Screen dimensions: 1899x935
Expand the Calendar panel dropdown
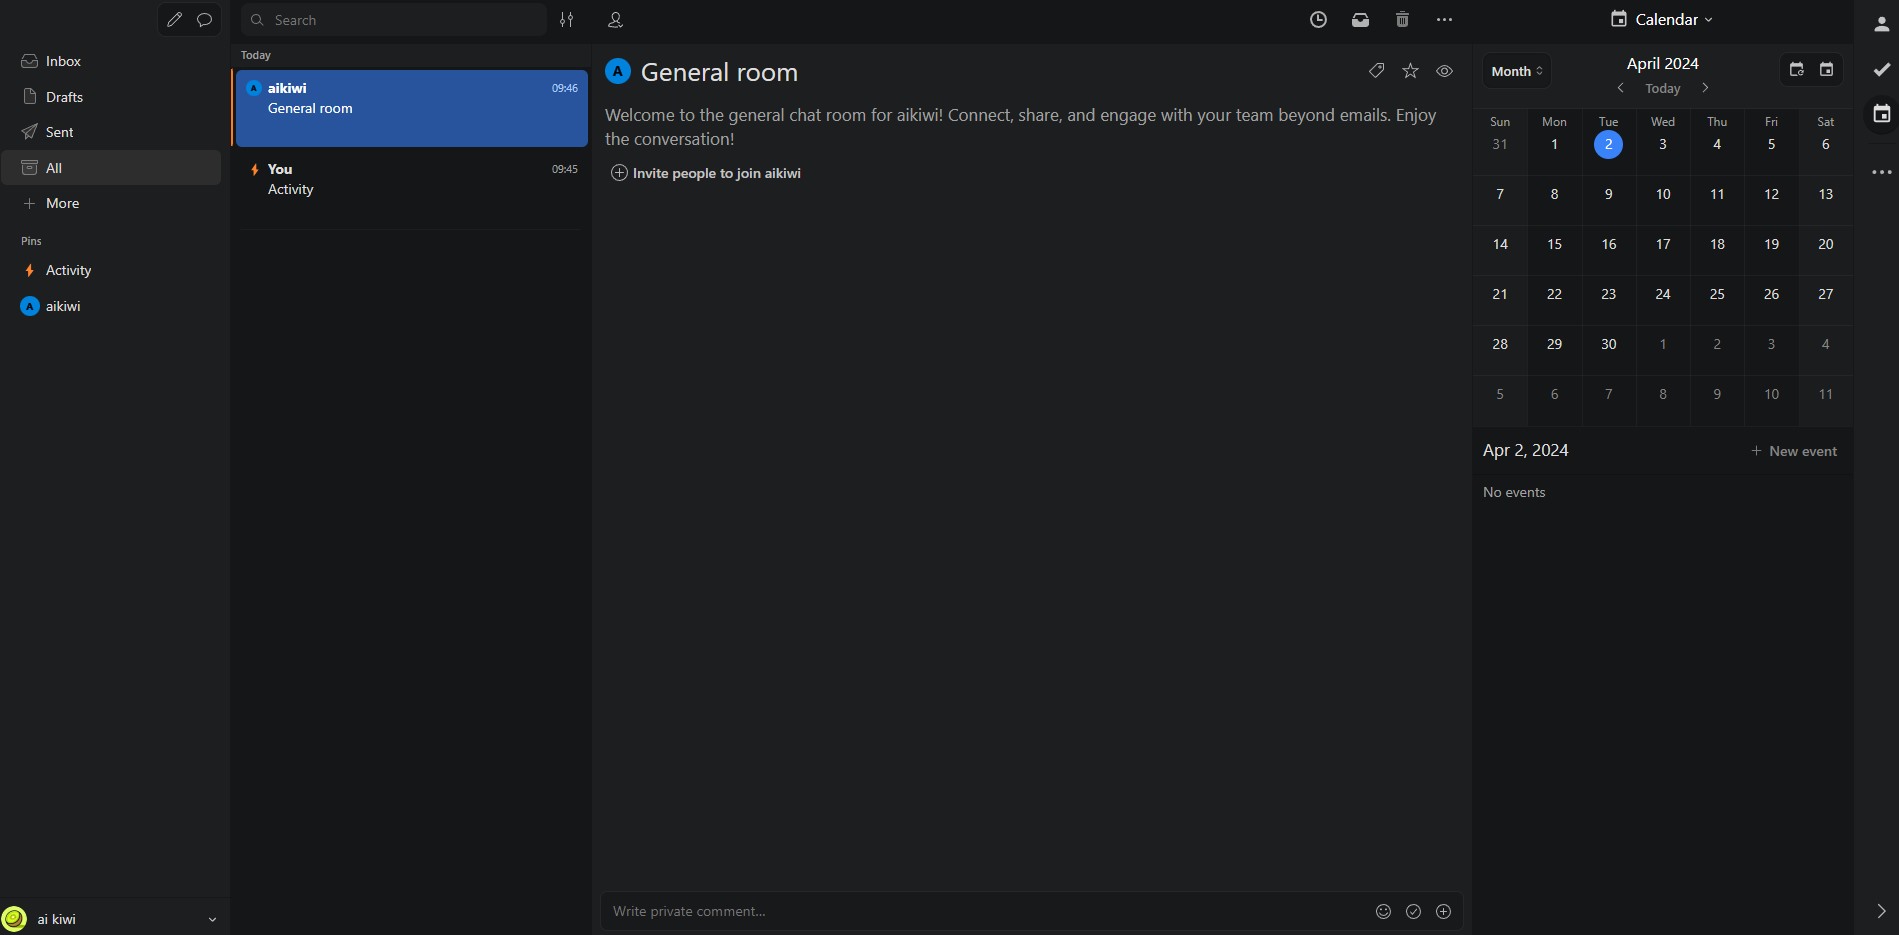1662,20
